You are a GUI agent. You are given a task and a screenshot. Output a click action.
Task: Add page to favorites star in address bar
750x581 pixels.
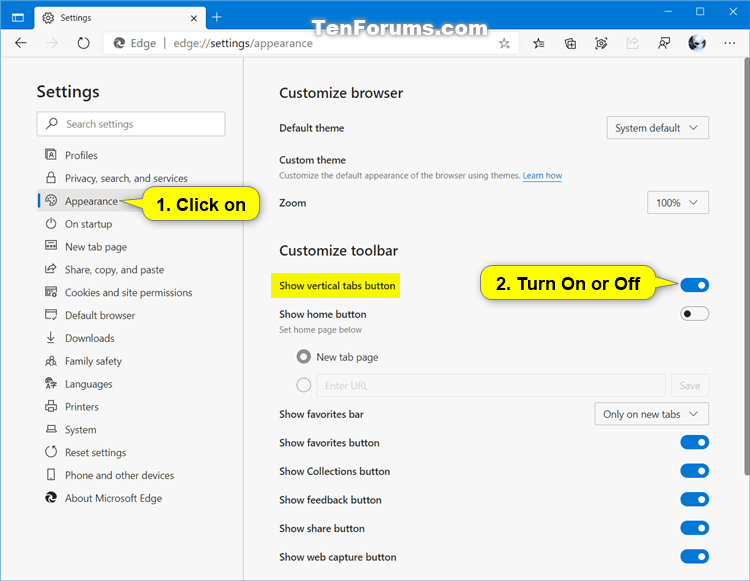tap(504, 44)
